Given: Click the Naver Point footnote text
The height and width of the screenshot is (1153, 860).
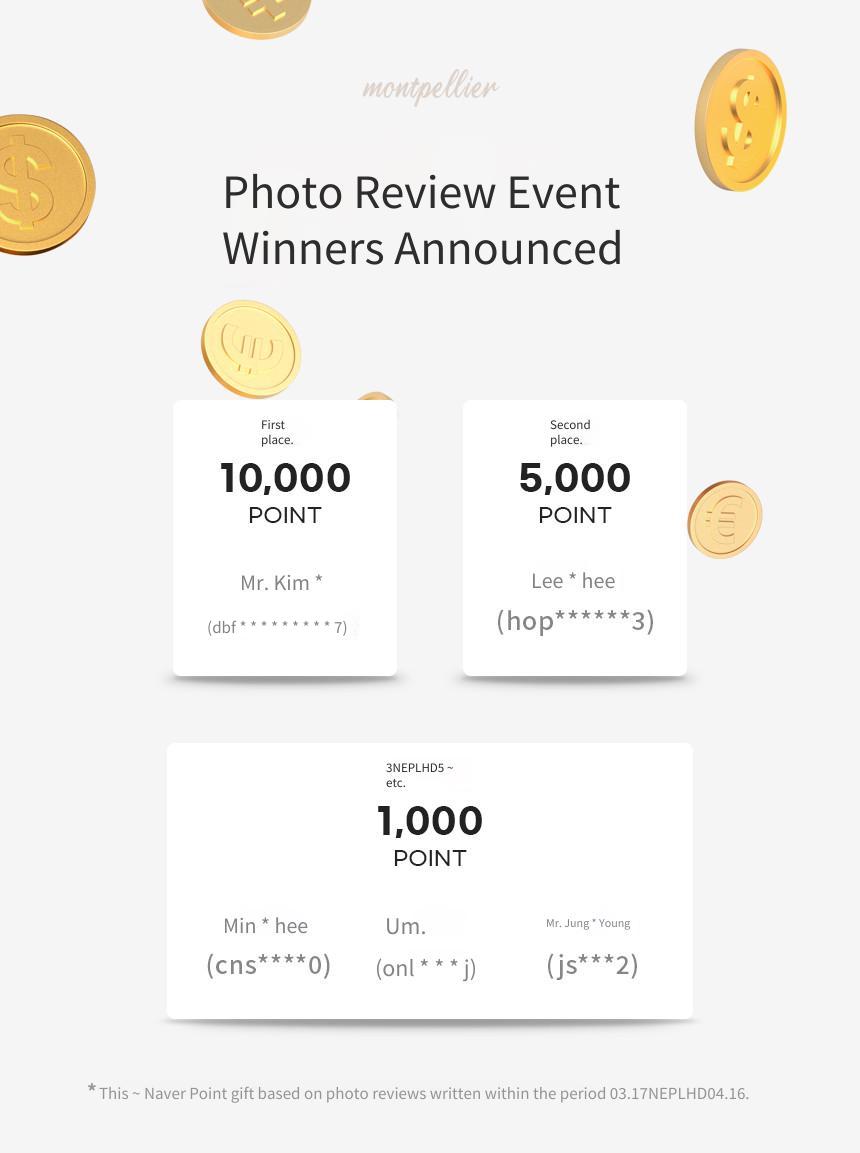Looking at the screenshot, I should pyautogui.click(x=418, y=1093).
